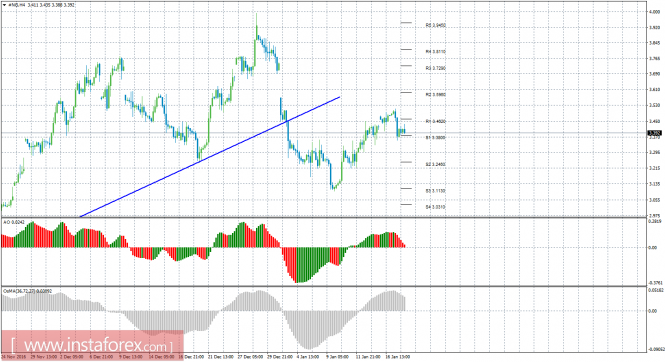
Task: Click the current price marker on axis
Action: [x=655, y=133]
